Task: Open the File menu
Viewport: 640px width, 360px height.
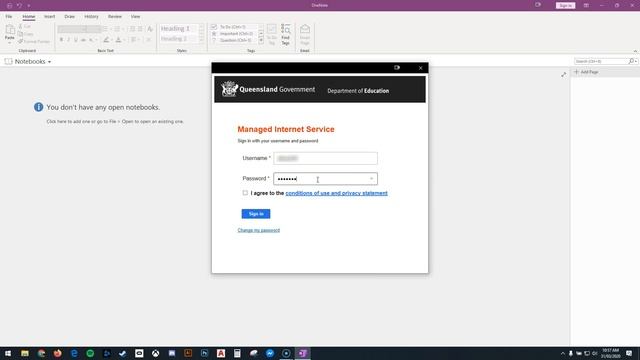Action: tap(9, 17)
